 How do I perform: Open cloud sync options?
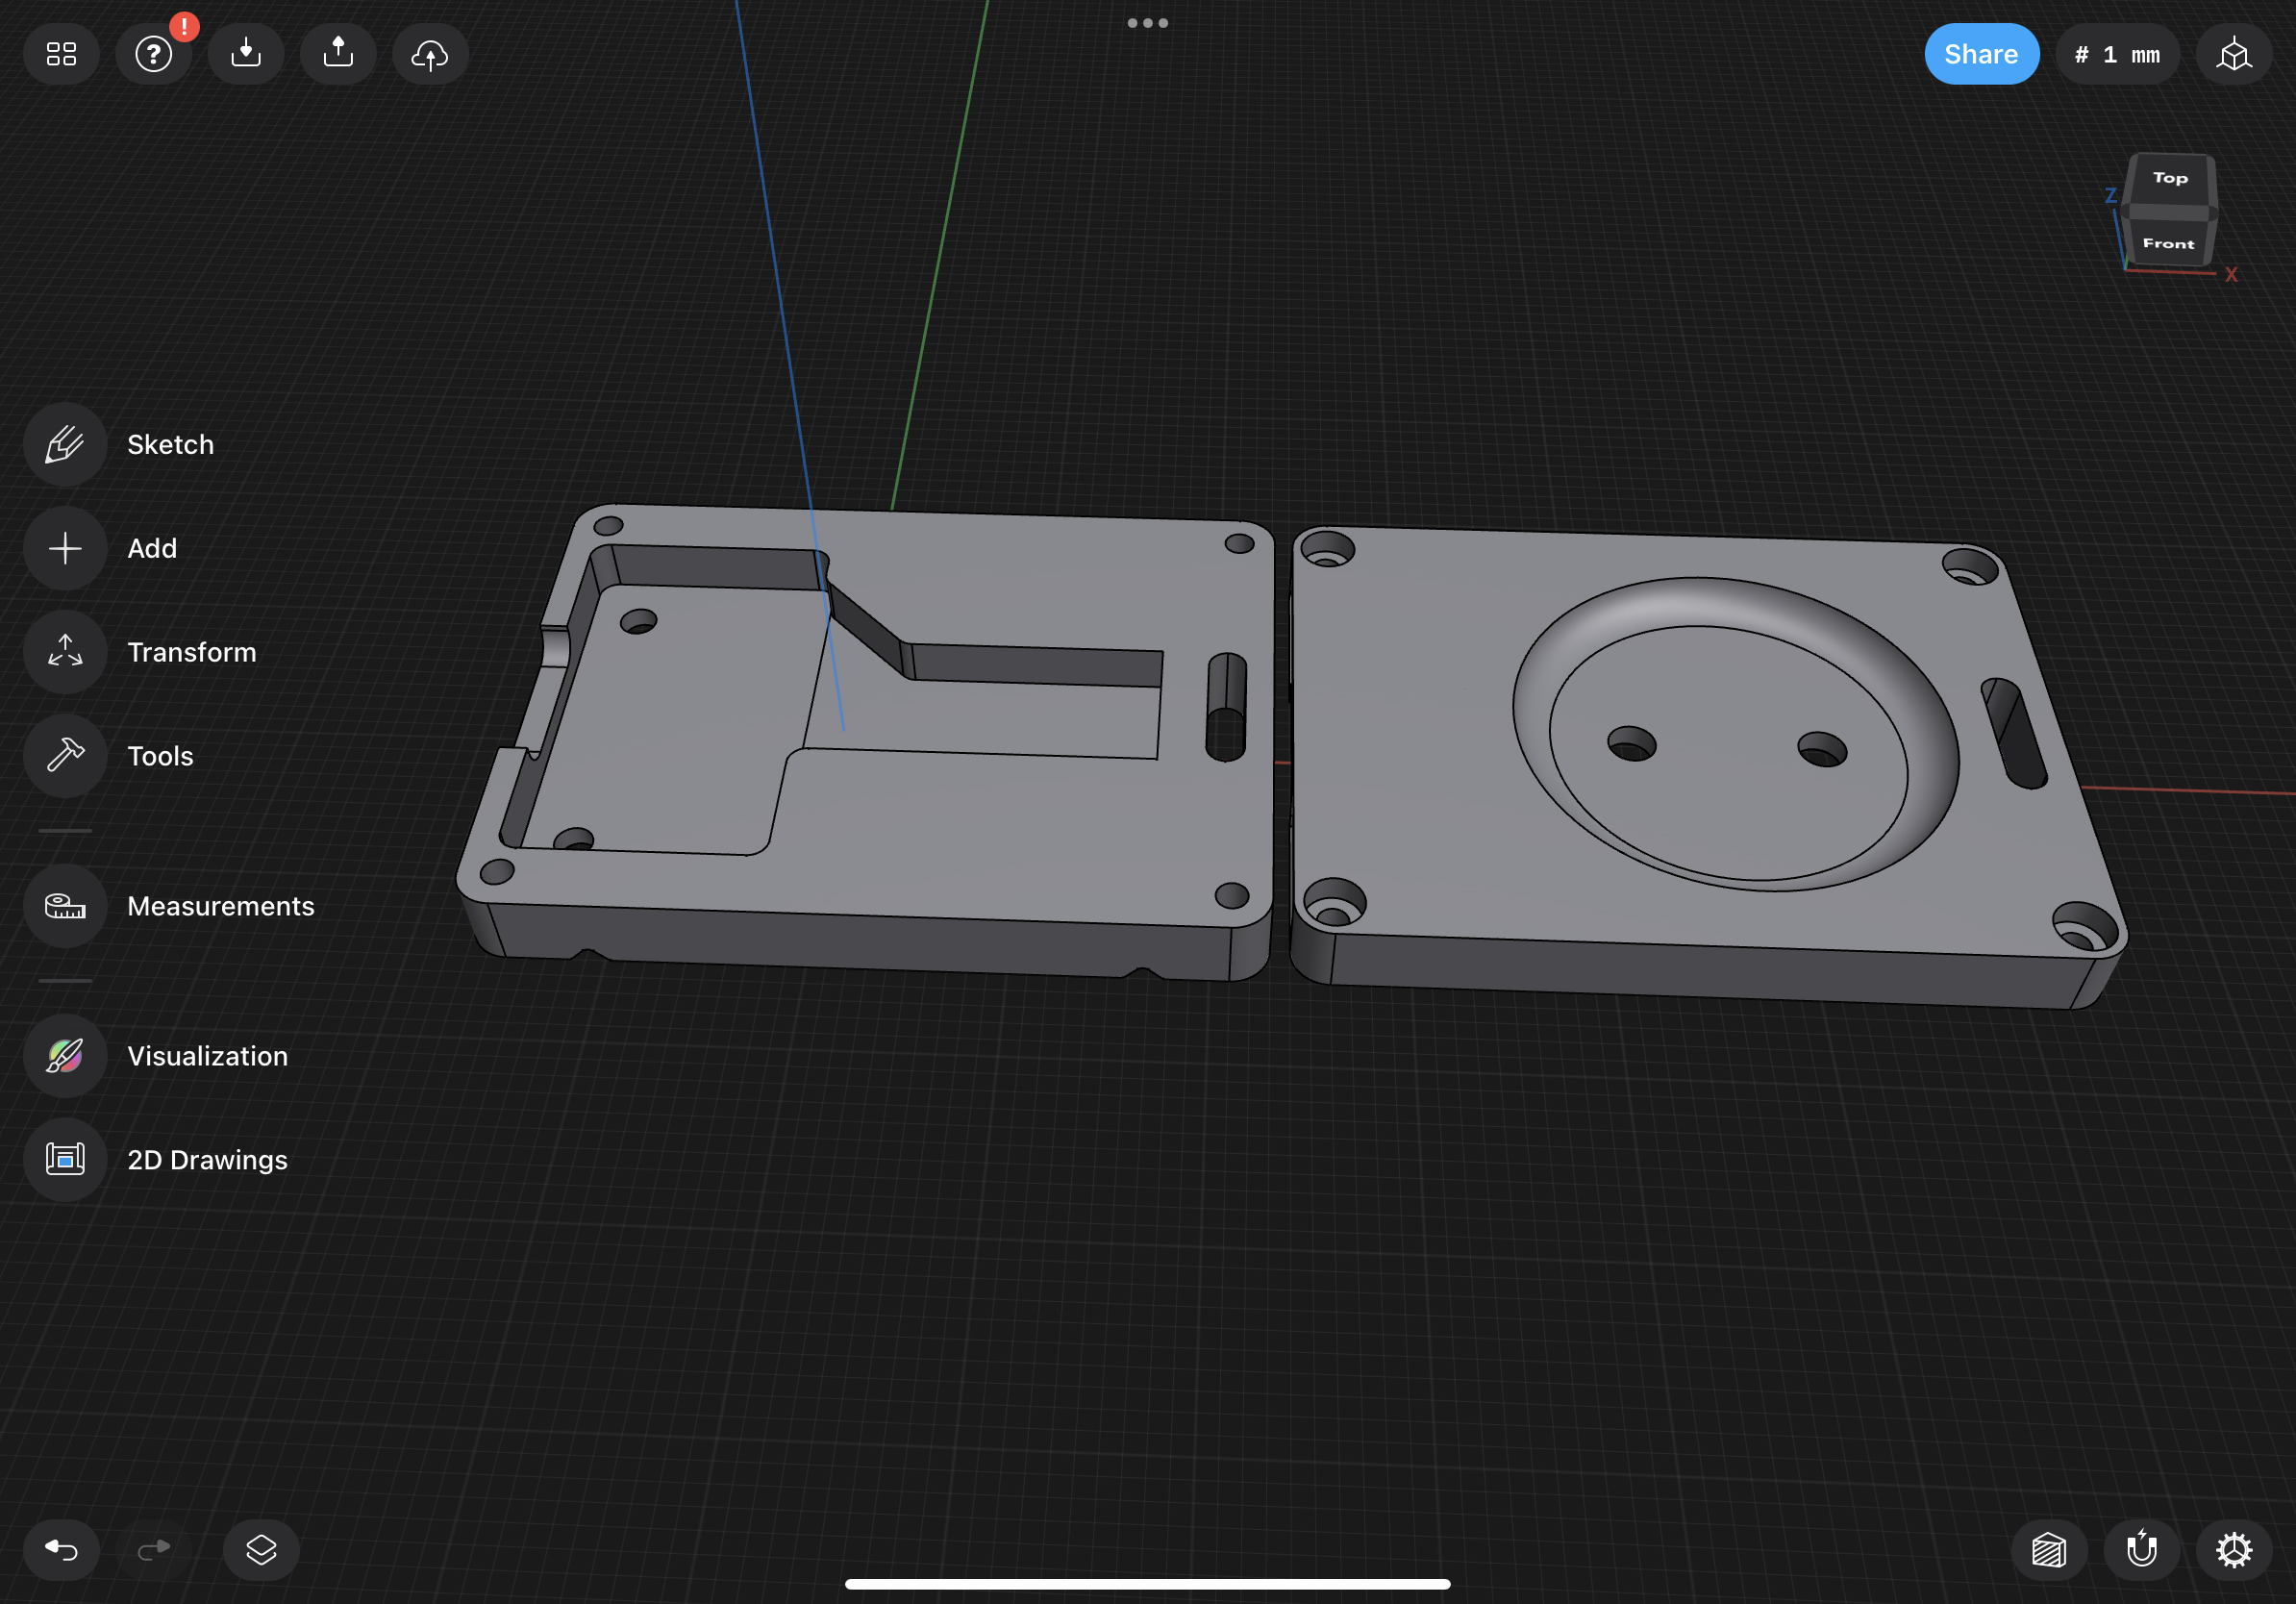[x=430, y=54]
